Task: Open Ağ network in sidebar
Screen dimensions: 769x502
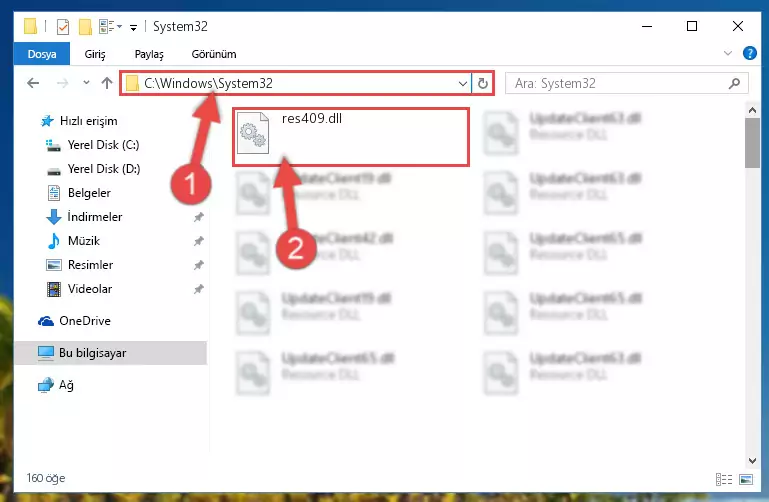Action: [66, 385]
